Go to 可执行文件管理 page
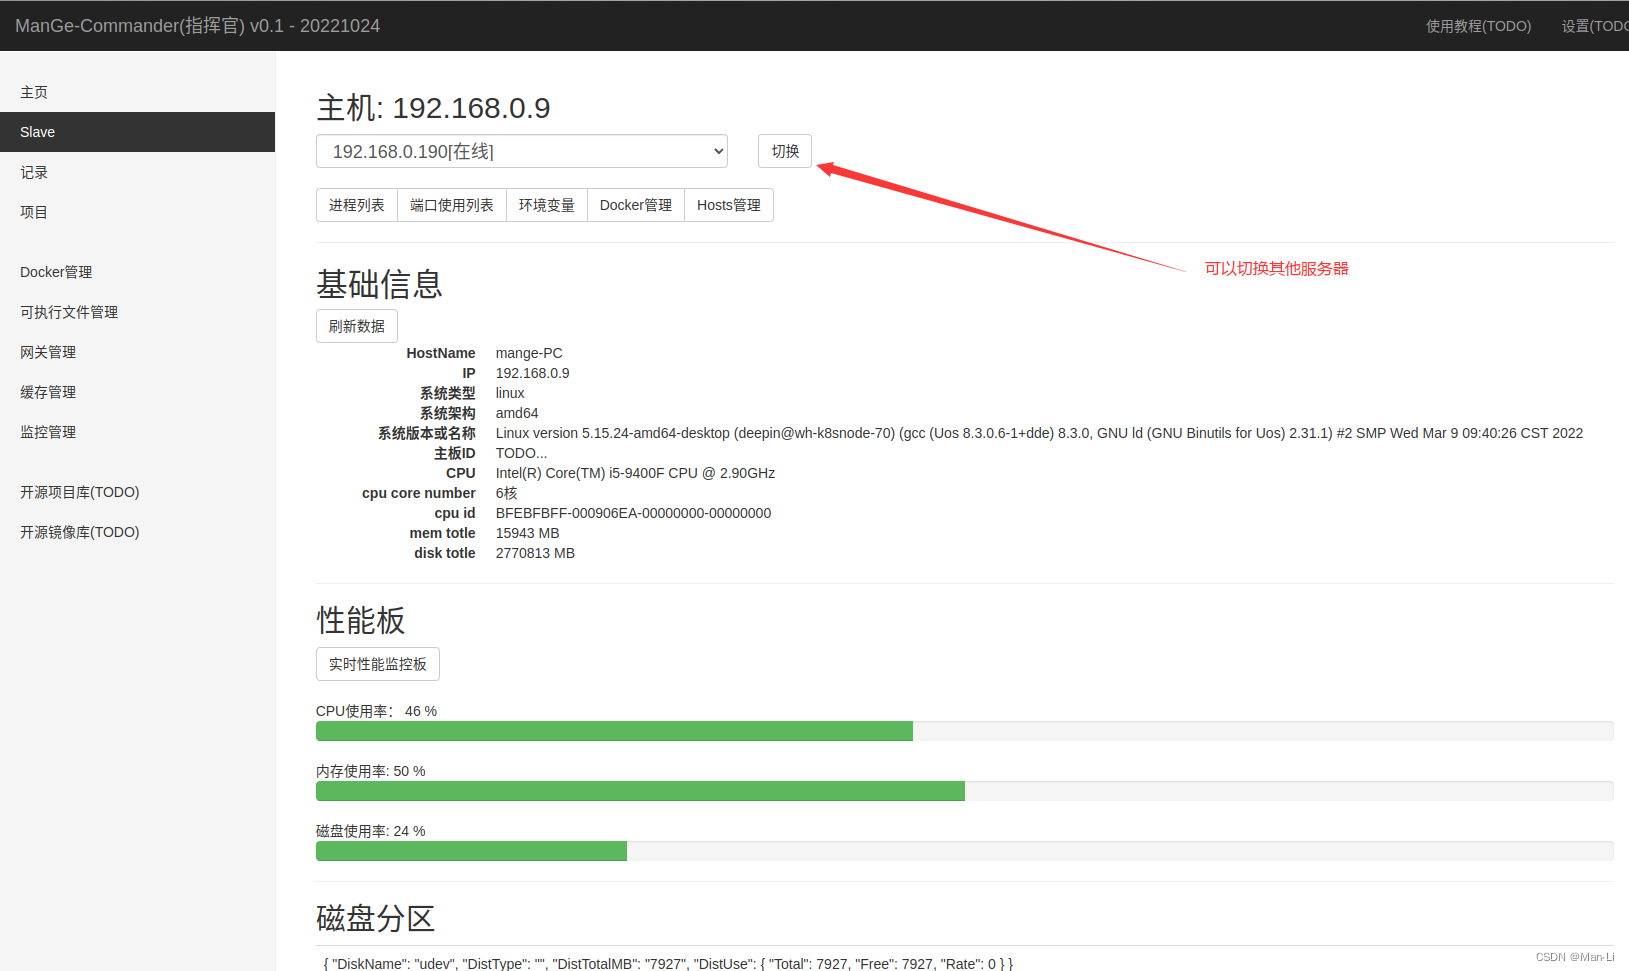1629x971 pixels. [68, 311]
